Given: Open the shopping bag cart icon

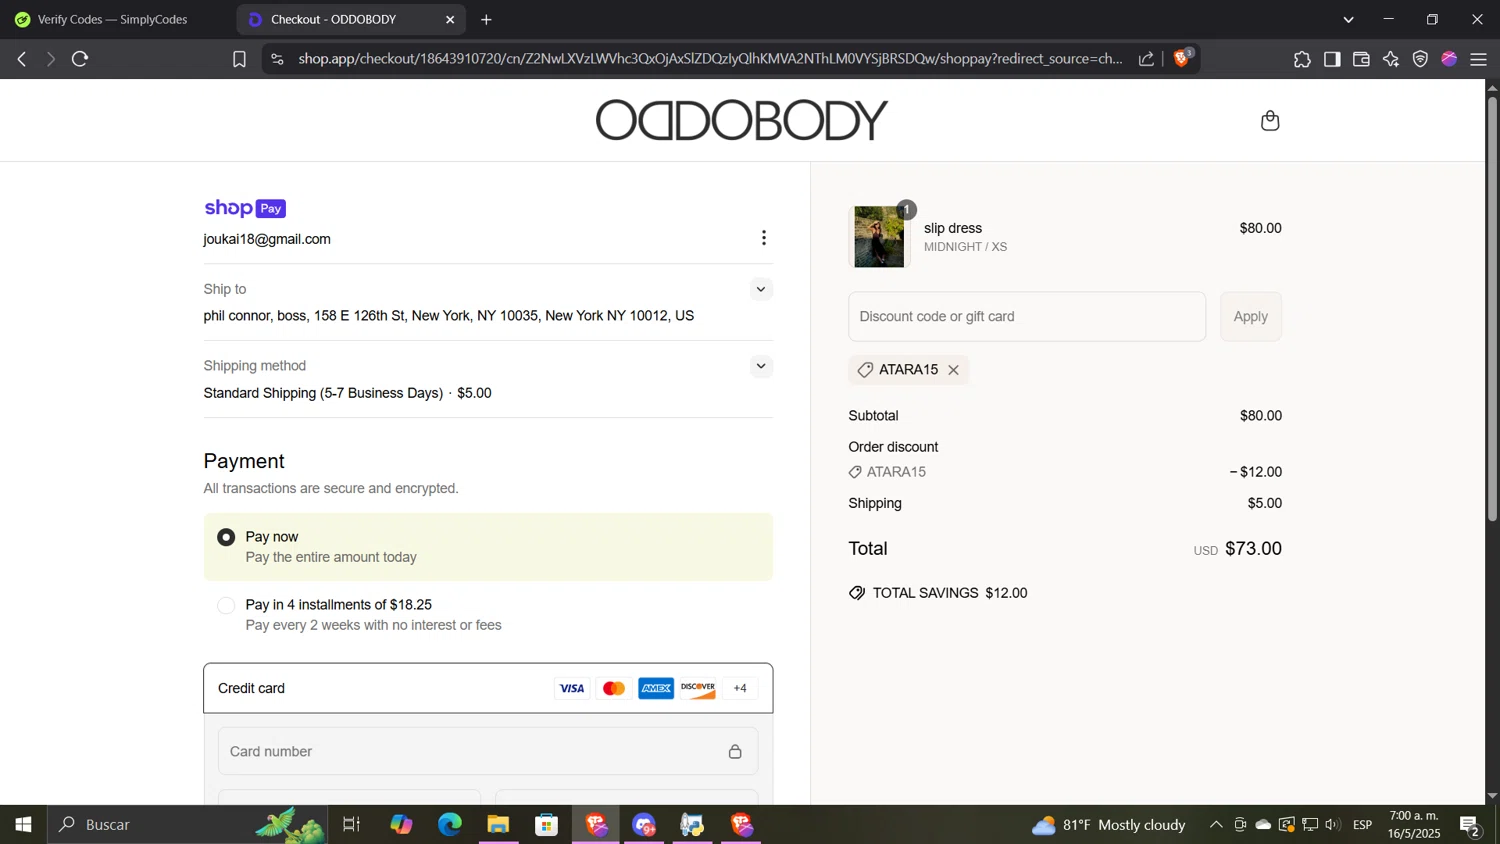Looking at the screenshot, I should click(1270, 121).
